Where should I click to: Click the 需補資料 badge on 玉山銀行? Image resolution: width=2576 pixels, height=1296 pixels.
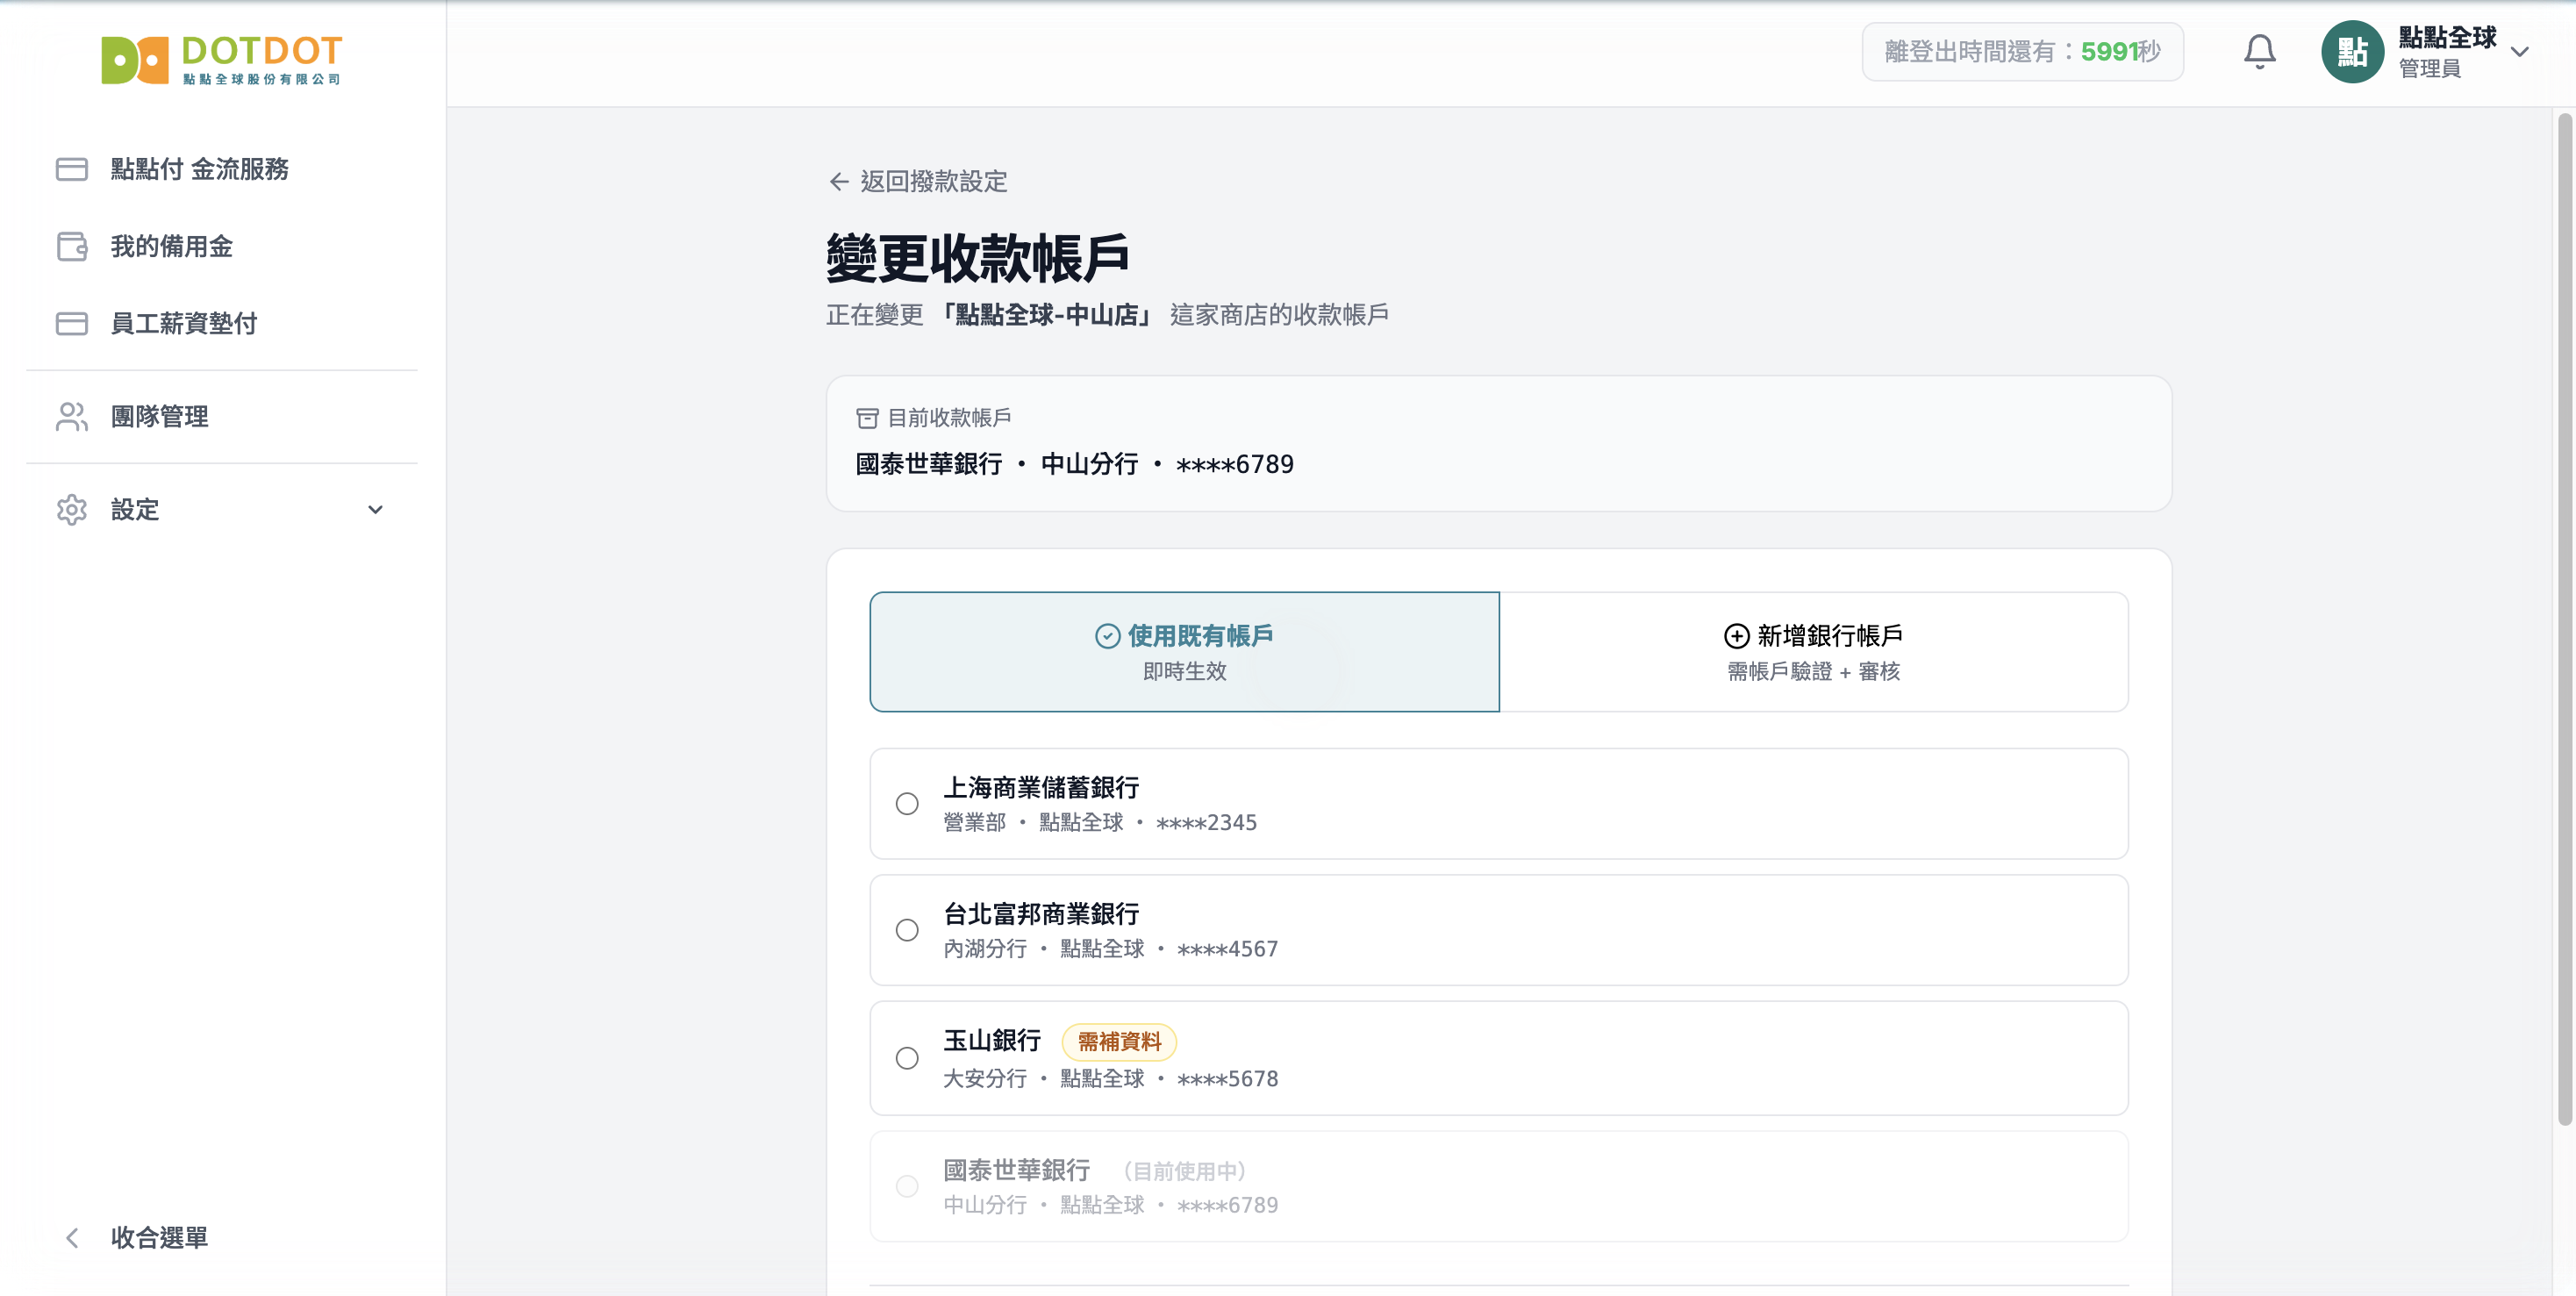click(x=1119, y=1041)
